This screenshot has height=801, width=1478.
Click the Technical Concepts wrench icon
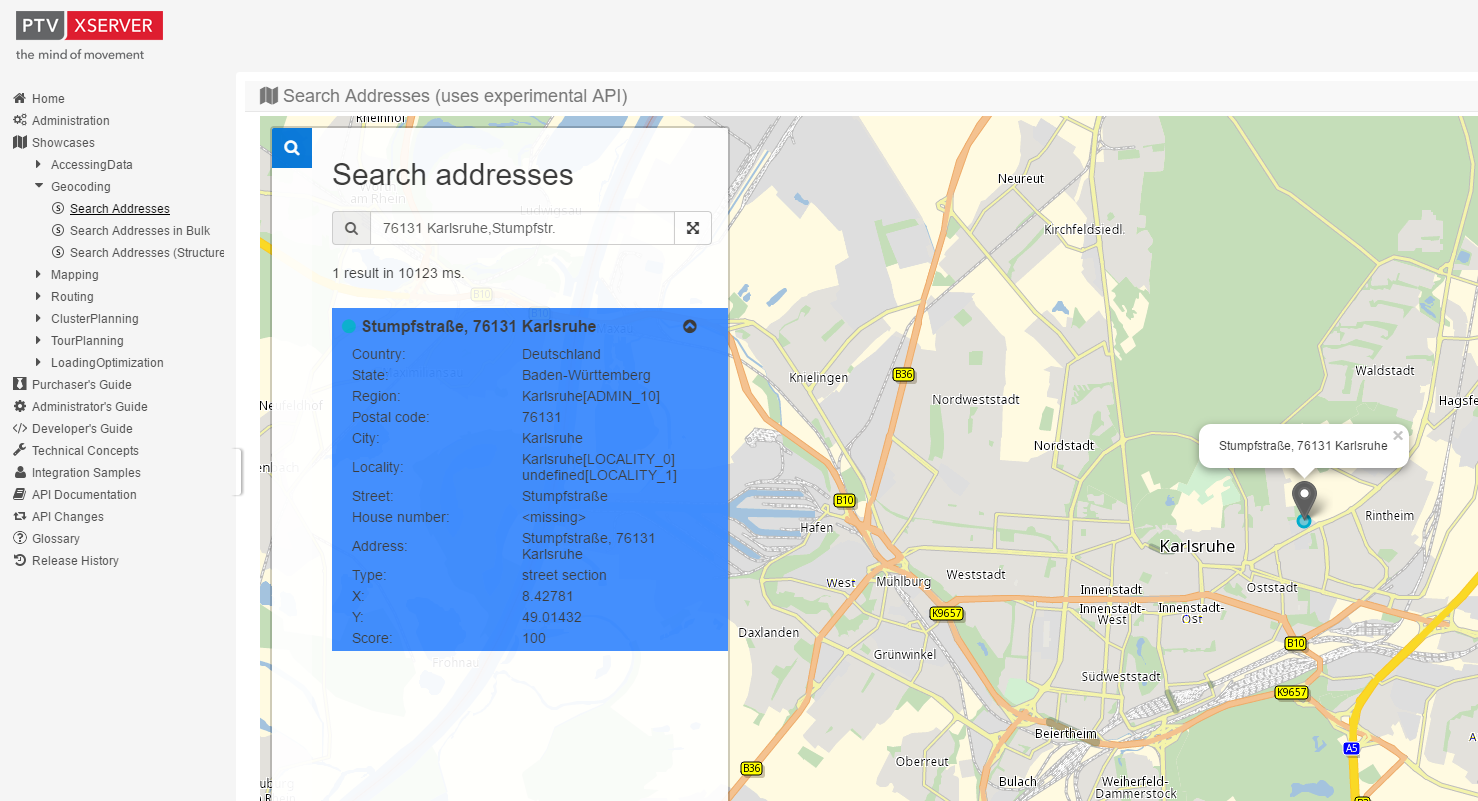pos(19,451)
